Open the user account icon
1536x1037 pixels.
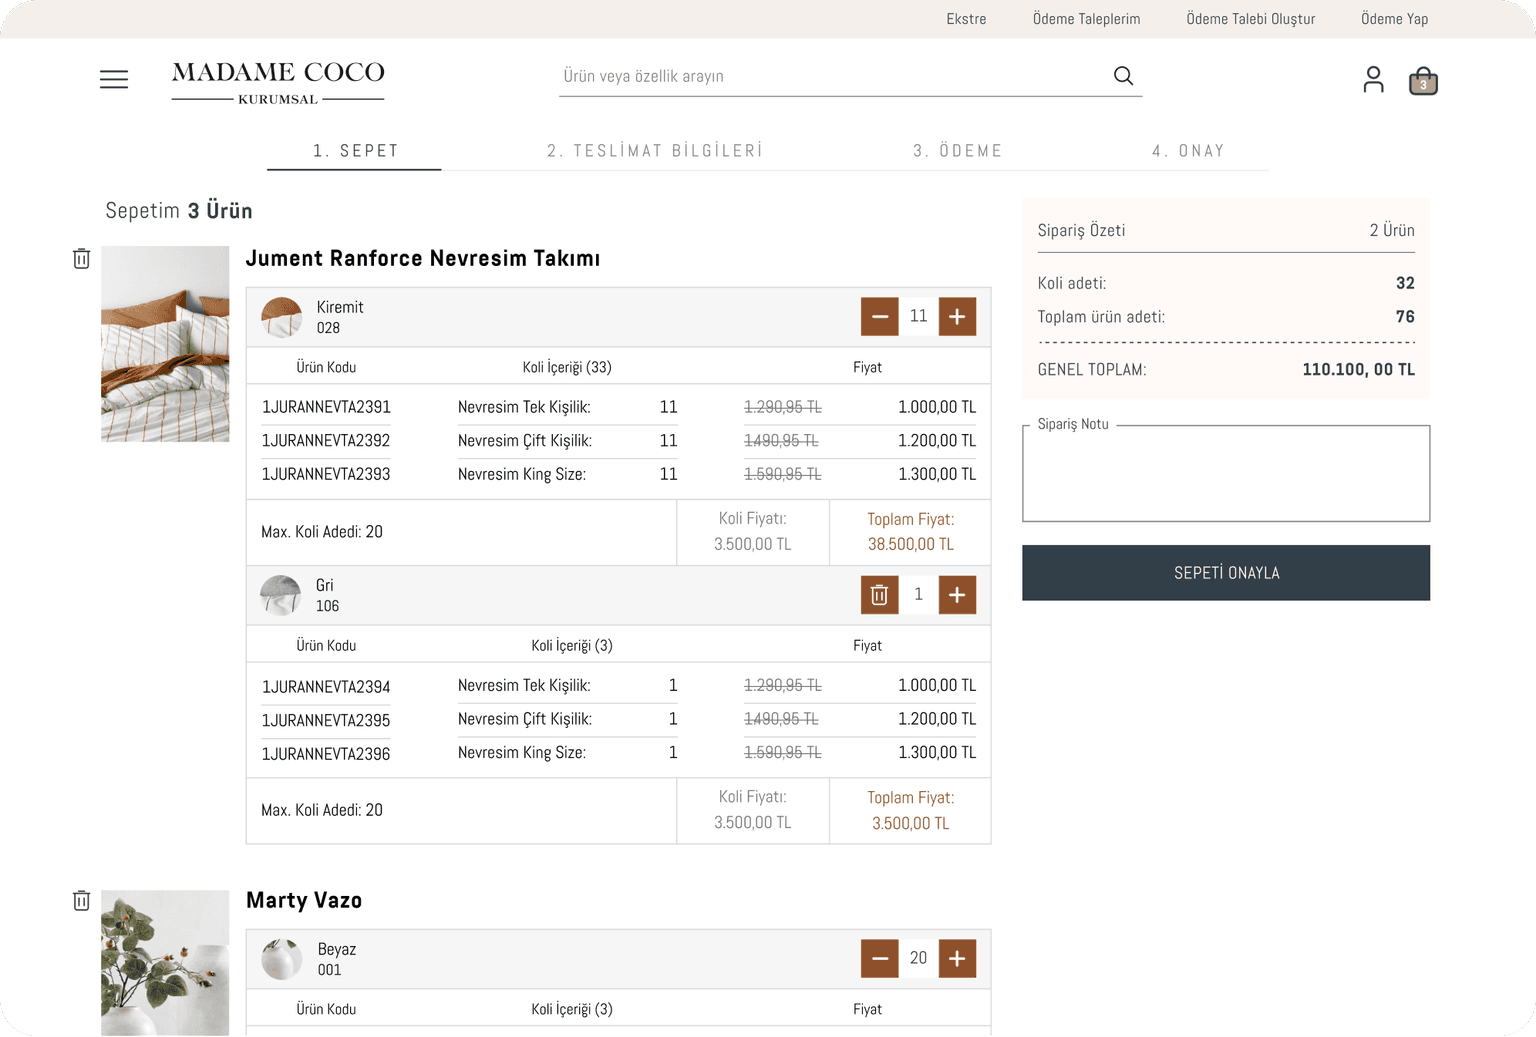1372,79
